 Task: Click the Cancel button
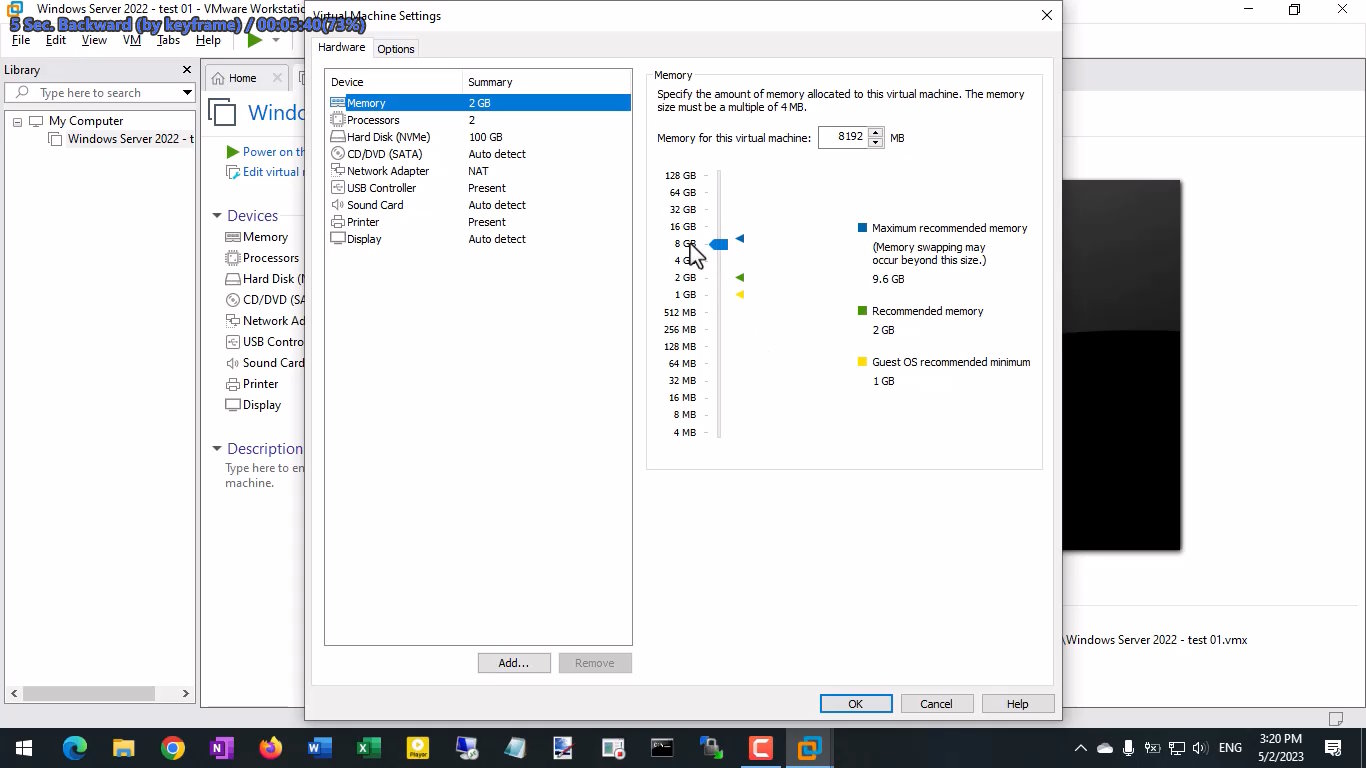936,704
